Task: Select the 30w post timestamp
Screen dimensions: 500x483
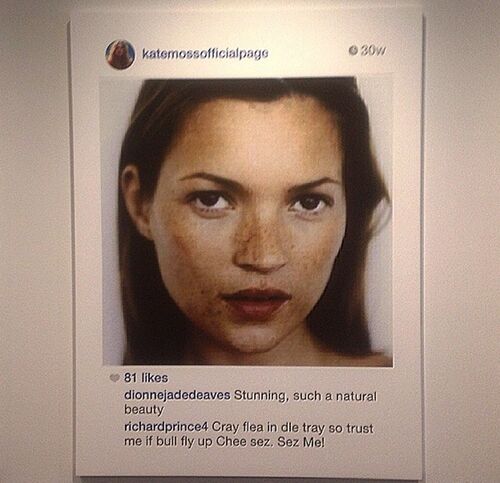Action: [372, 51]
